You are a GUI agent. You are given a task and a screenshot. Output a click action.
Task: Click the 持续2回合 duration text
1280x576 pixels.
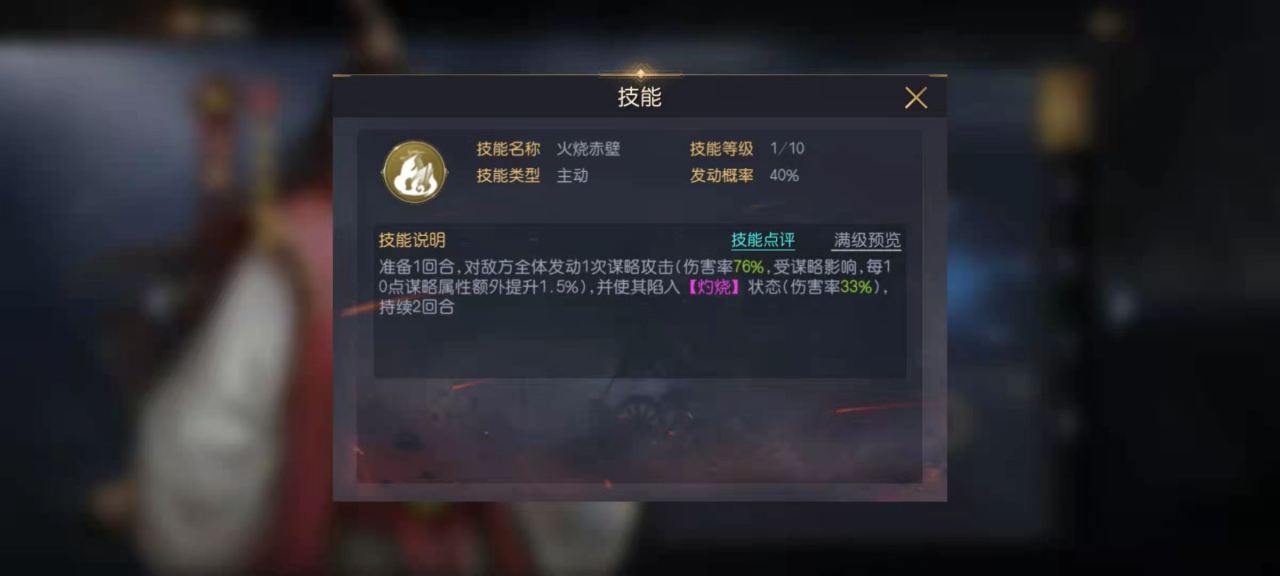(416, 307)
